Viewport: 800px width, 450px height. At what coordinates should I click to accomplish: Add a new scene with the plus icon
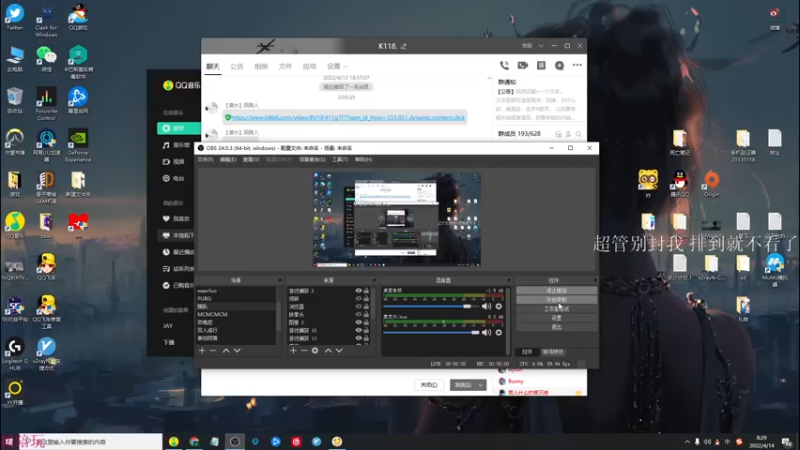coord(202,351)
